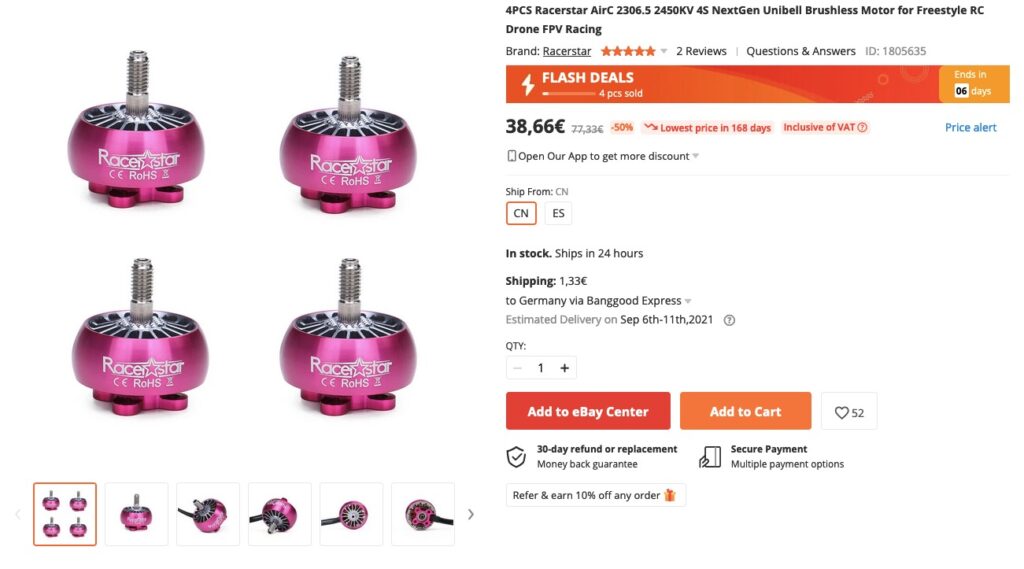Select CN as ship-from location
This screenshot has height=569, width=1024.
tap(521, 213)
